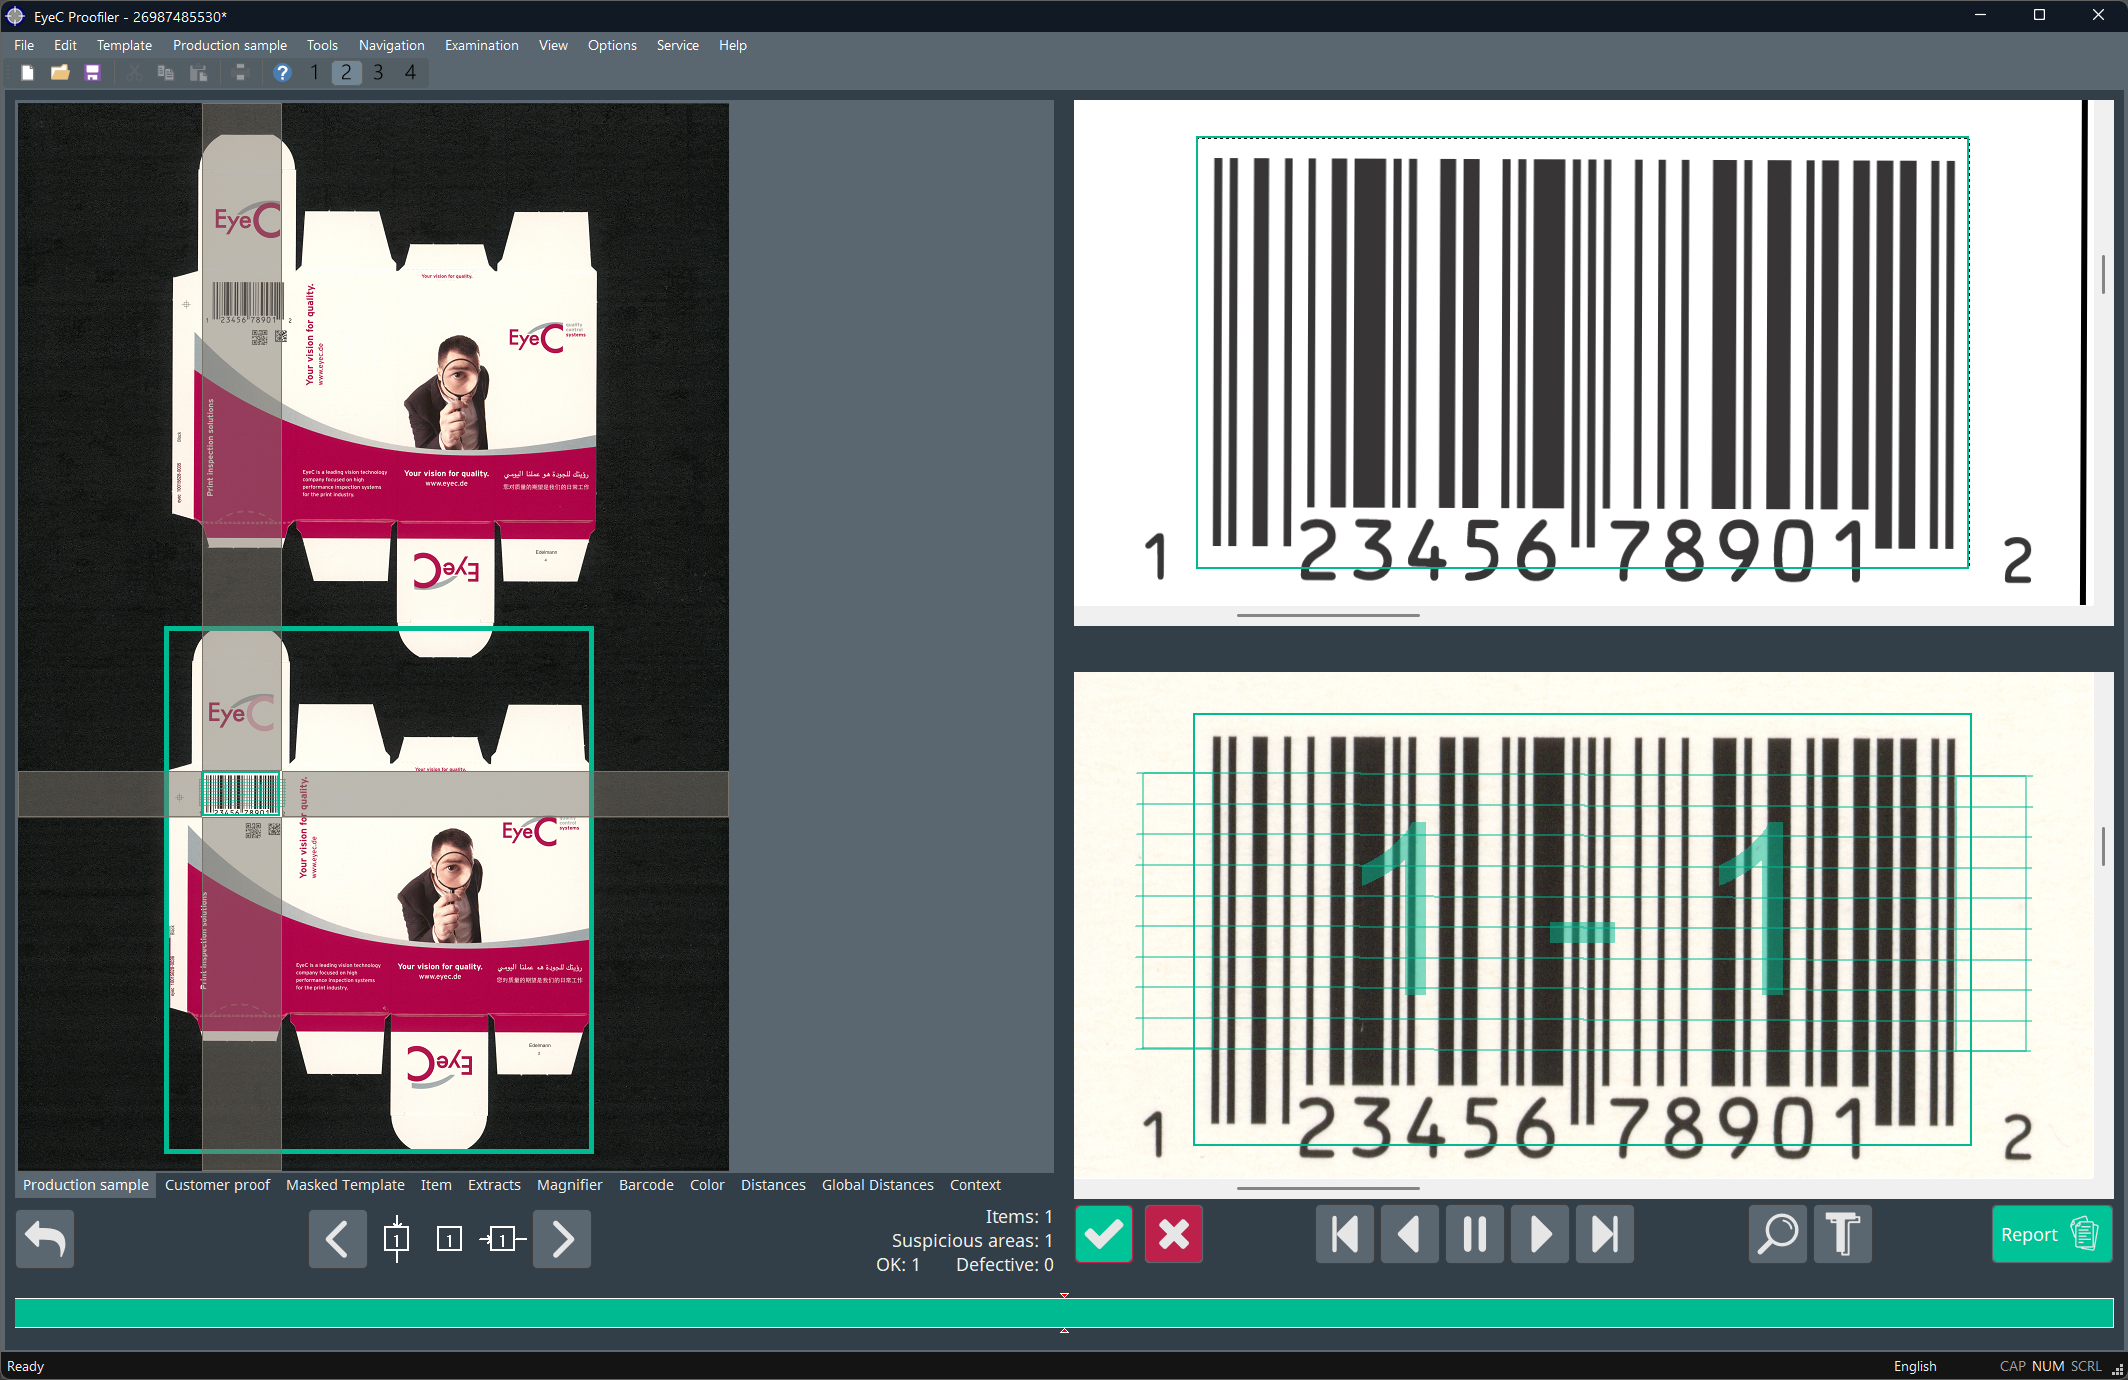This screenshot has height=1380, width=2128.
Task: Switch to the Distances tab
Action: click(x=773, y=1185)
